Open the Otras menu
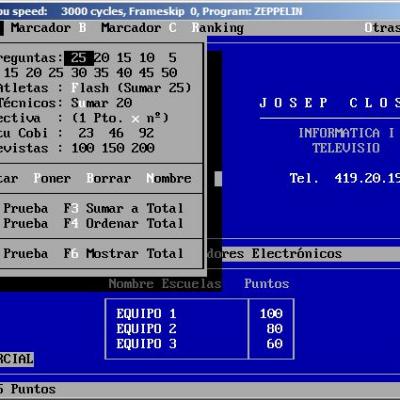Viewport: 400px width, 400px height. (x=382, y=28)
